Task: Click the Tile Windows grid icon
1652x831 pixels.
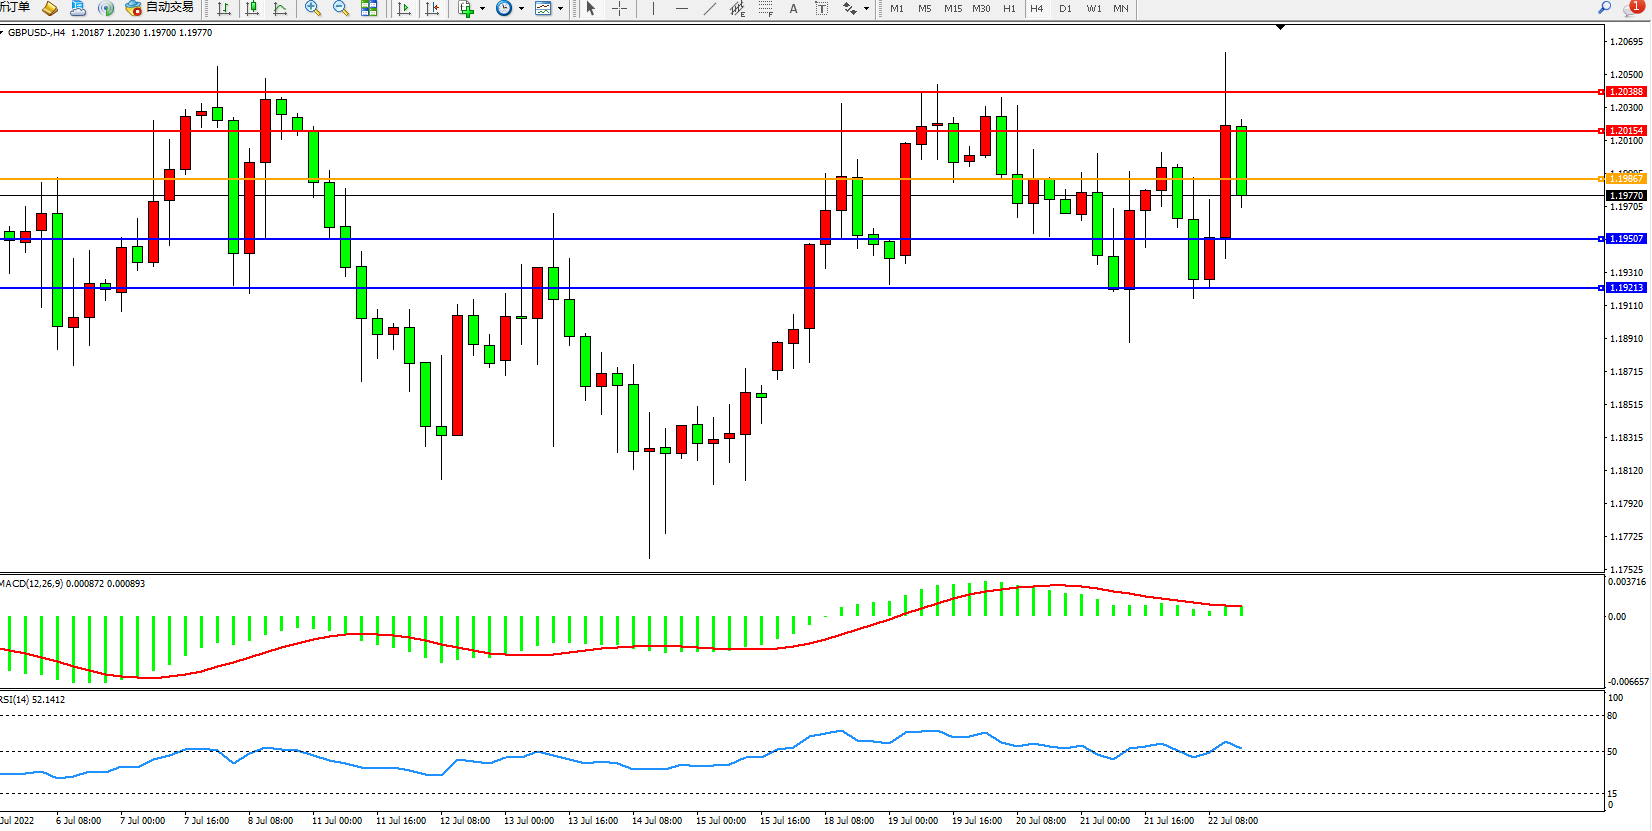Action: (x=369, y=8)
